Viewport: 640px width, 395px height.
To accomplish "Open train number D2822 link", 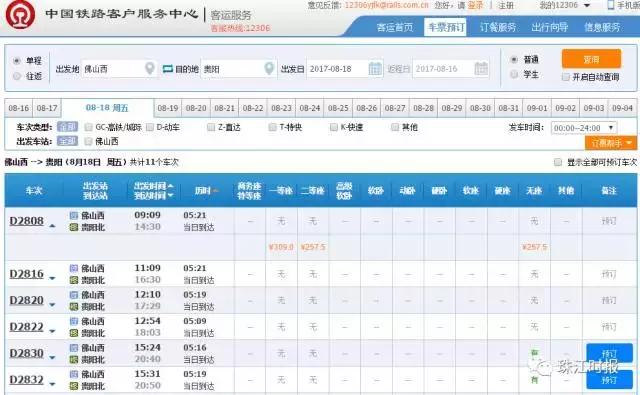I will pos(27,327).
